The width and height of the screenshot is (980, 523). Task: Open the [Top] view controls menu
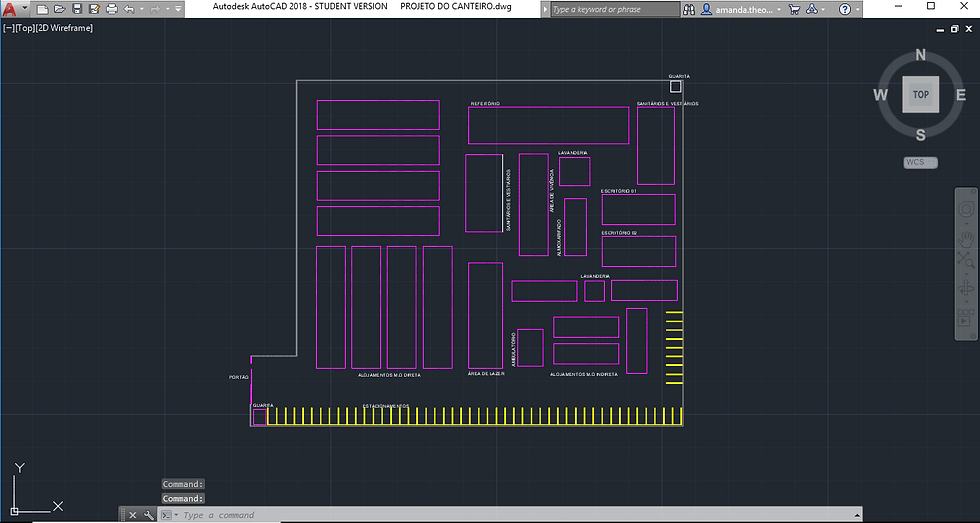[x=25, y=28]
